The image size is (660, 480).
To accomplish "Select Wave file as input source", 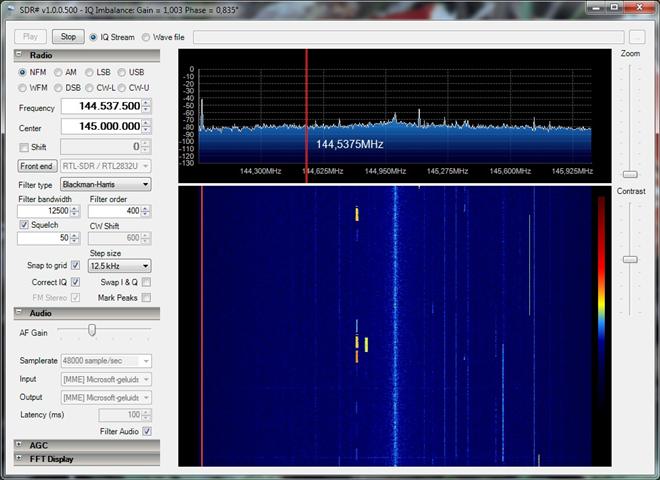I will [x=146, y=37].
